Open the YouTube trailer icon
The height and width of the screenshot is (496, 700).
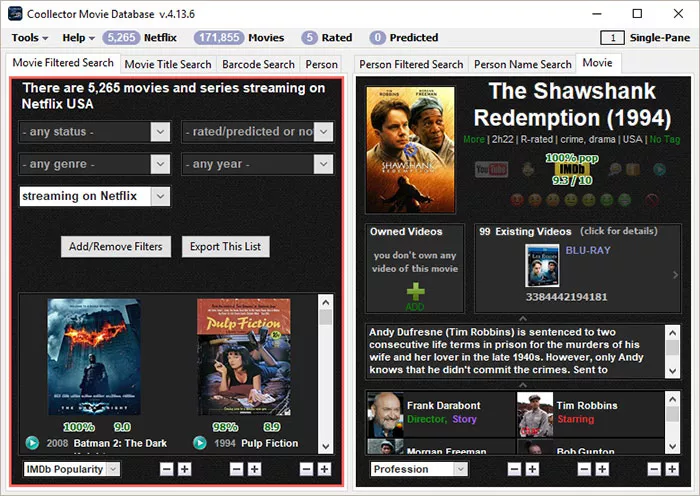pos(492,169)
